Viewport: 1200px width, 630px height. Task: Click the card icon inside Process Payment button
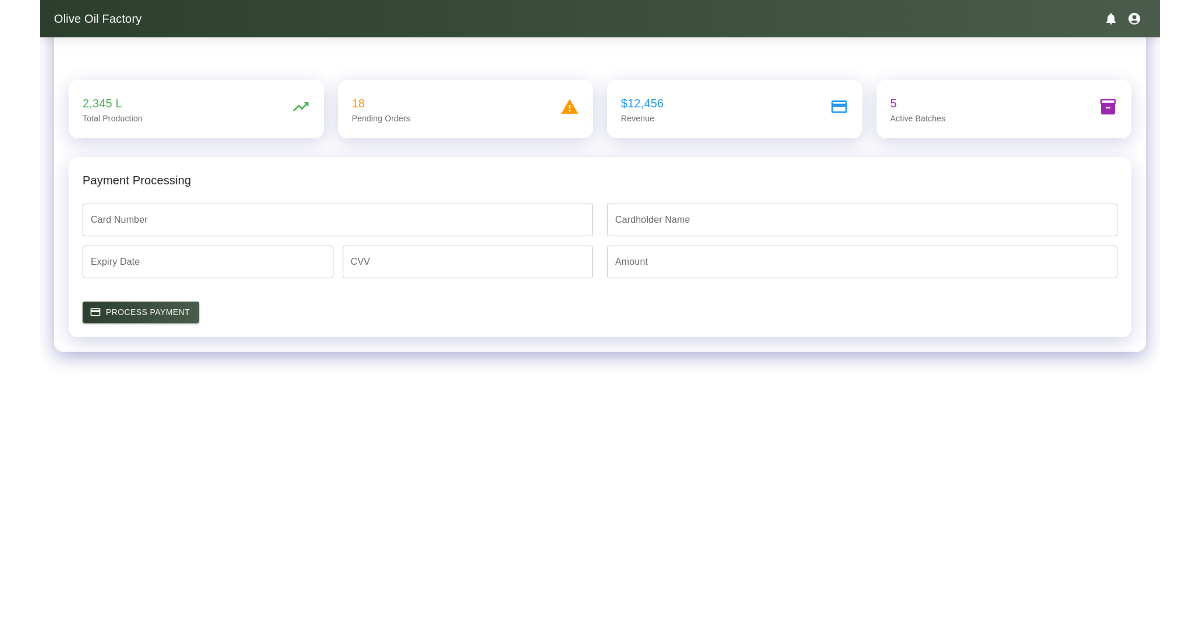tap(95, 312)
